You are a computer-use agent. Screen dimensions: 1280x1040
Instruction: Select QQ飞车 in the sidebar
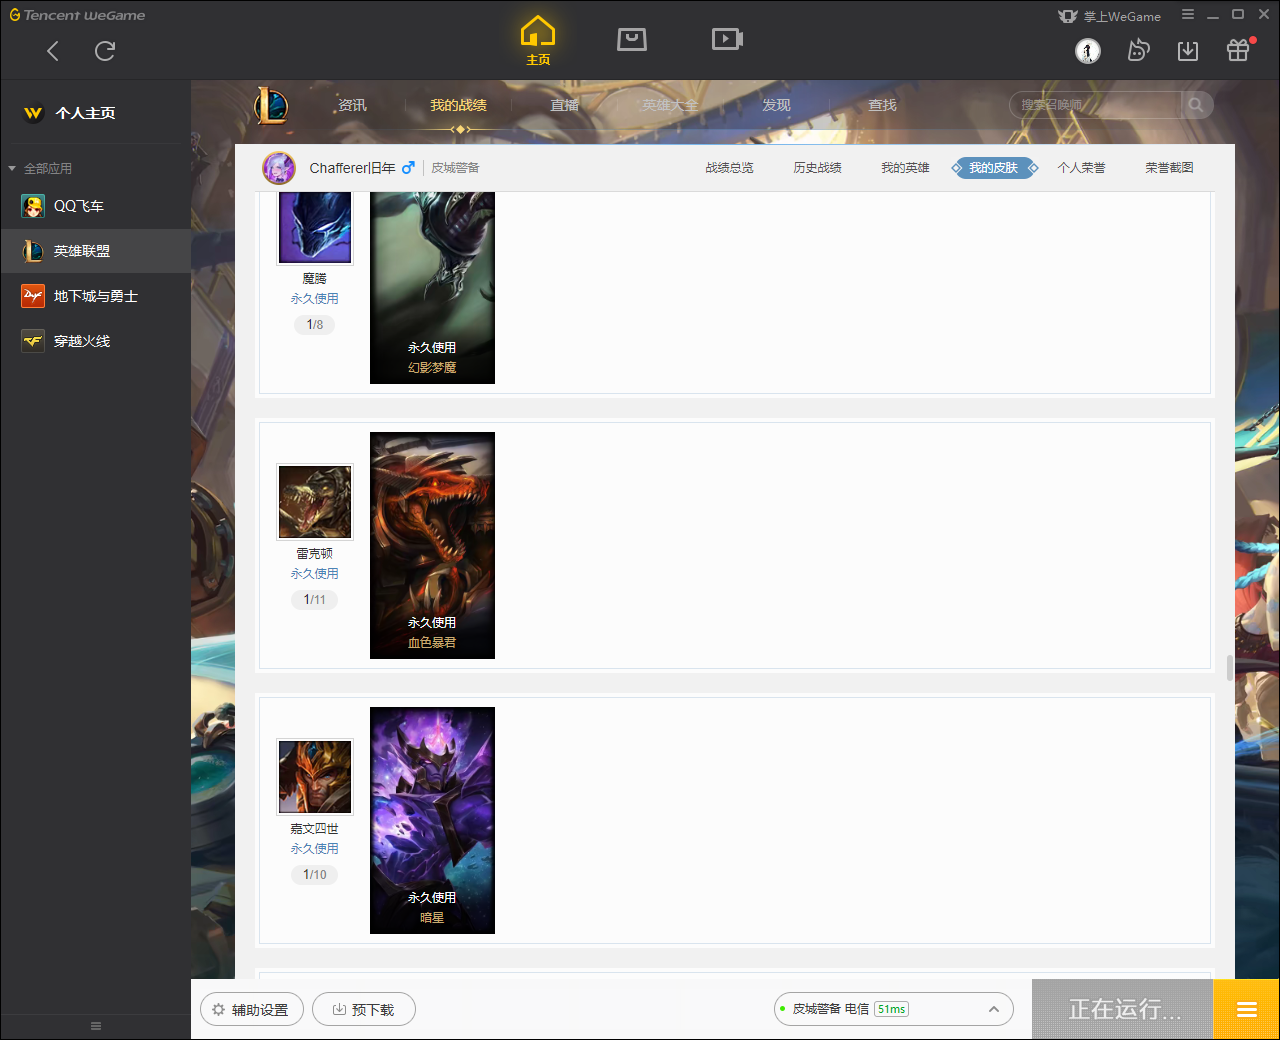tap(95, 206)
